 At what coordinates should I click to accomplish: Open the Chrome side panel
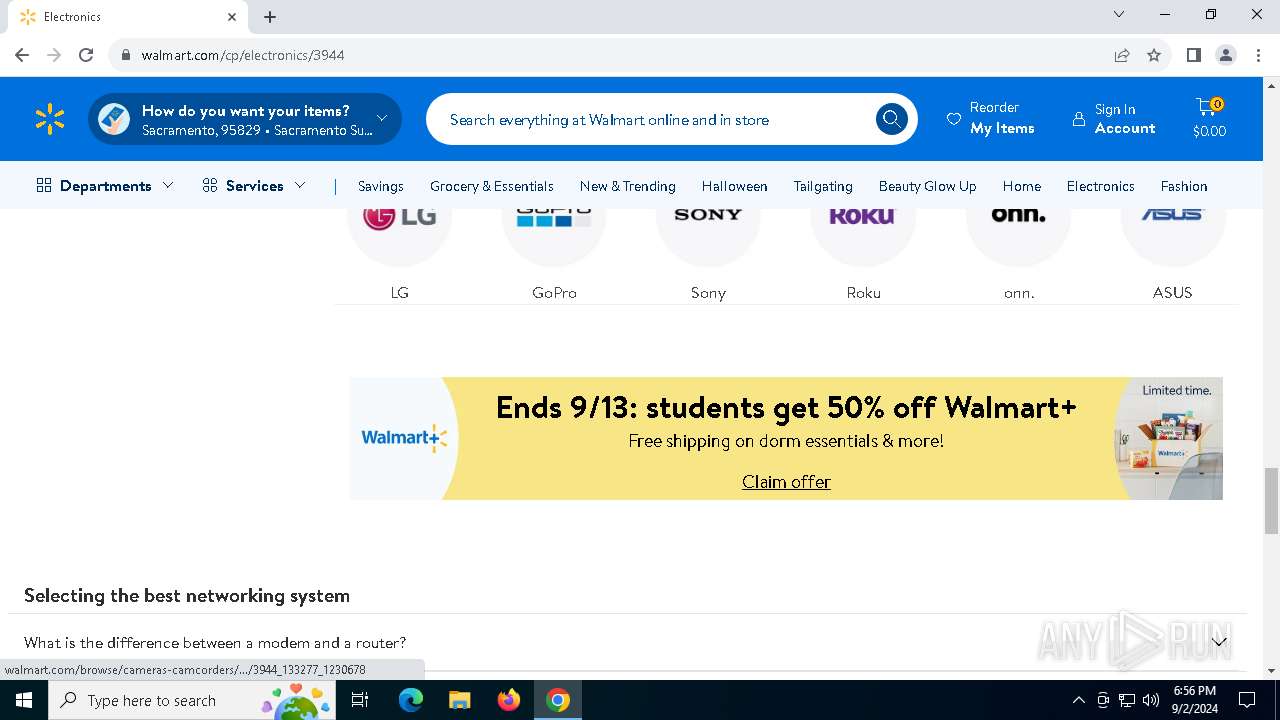click(x=1193, y=55)
